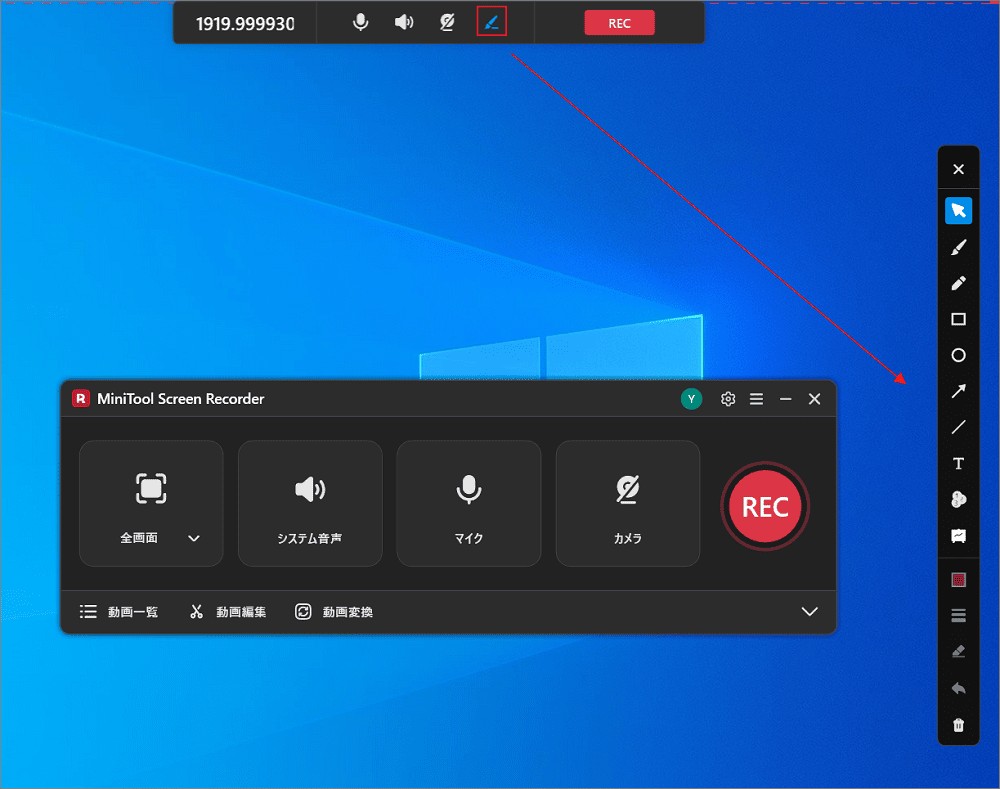Select the arrow annotation tool
The height and width of the screenshot is (789, 1000).
point(958,391)
